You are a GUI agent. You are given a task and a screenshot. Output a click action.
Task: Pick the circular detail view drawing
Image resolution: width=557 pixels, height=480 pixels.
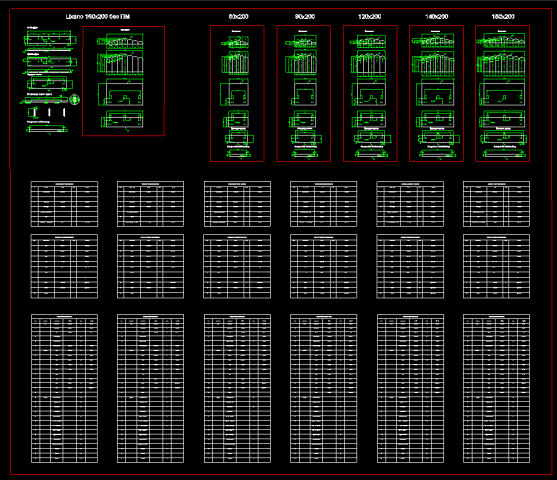[x=74, y=100]
